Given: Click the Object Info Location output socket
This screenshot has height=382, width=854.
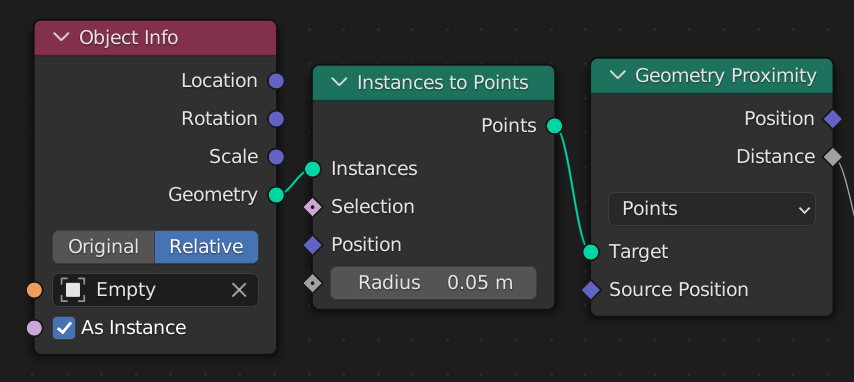Looking at the screenshot, I should coord(277,81).
